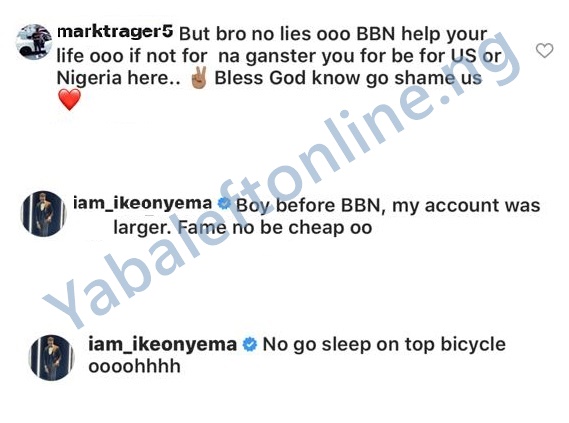569x423 pixels.
Task: Click 'larger. Fame no be cheap oo' line
Action: tap(243, 228)
